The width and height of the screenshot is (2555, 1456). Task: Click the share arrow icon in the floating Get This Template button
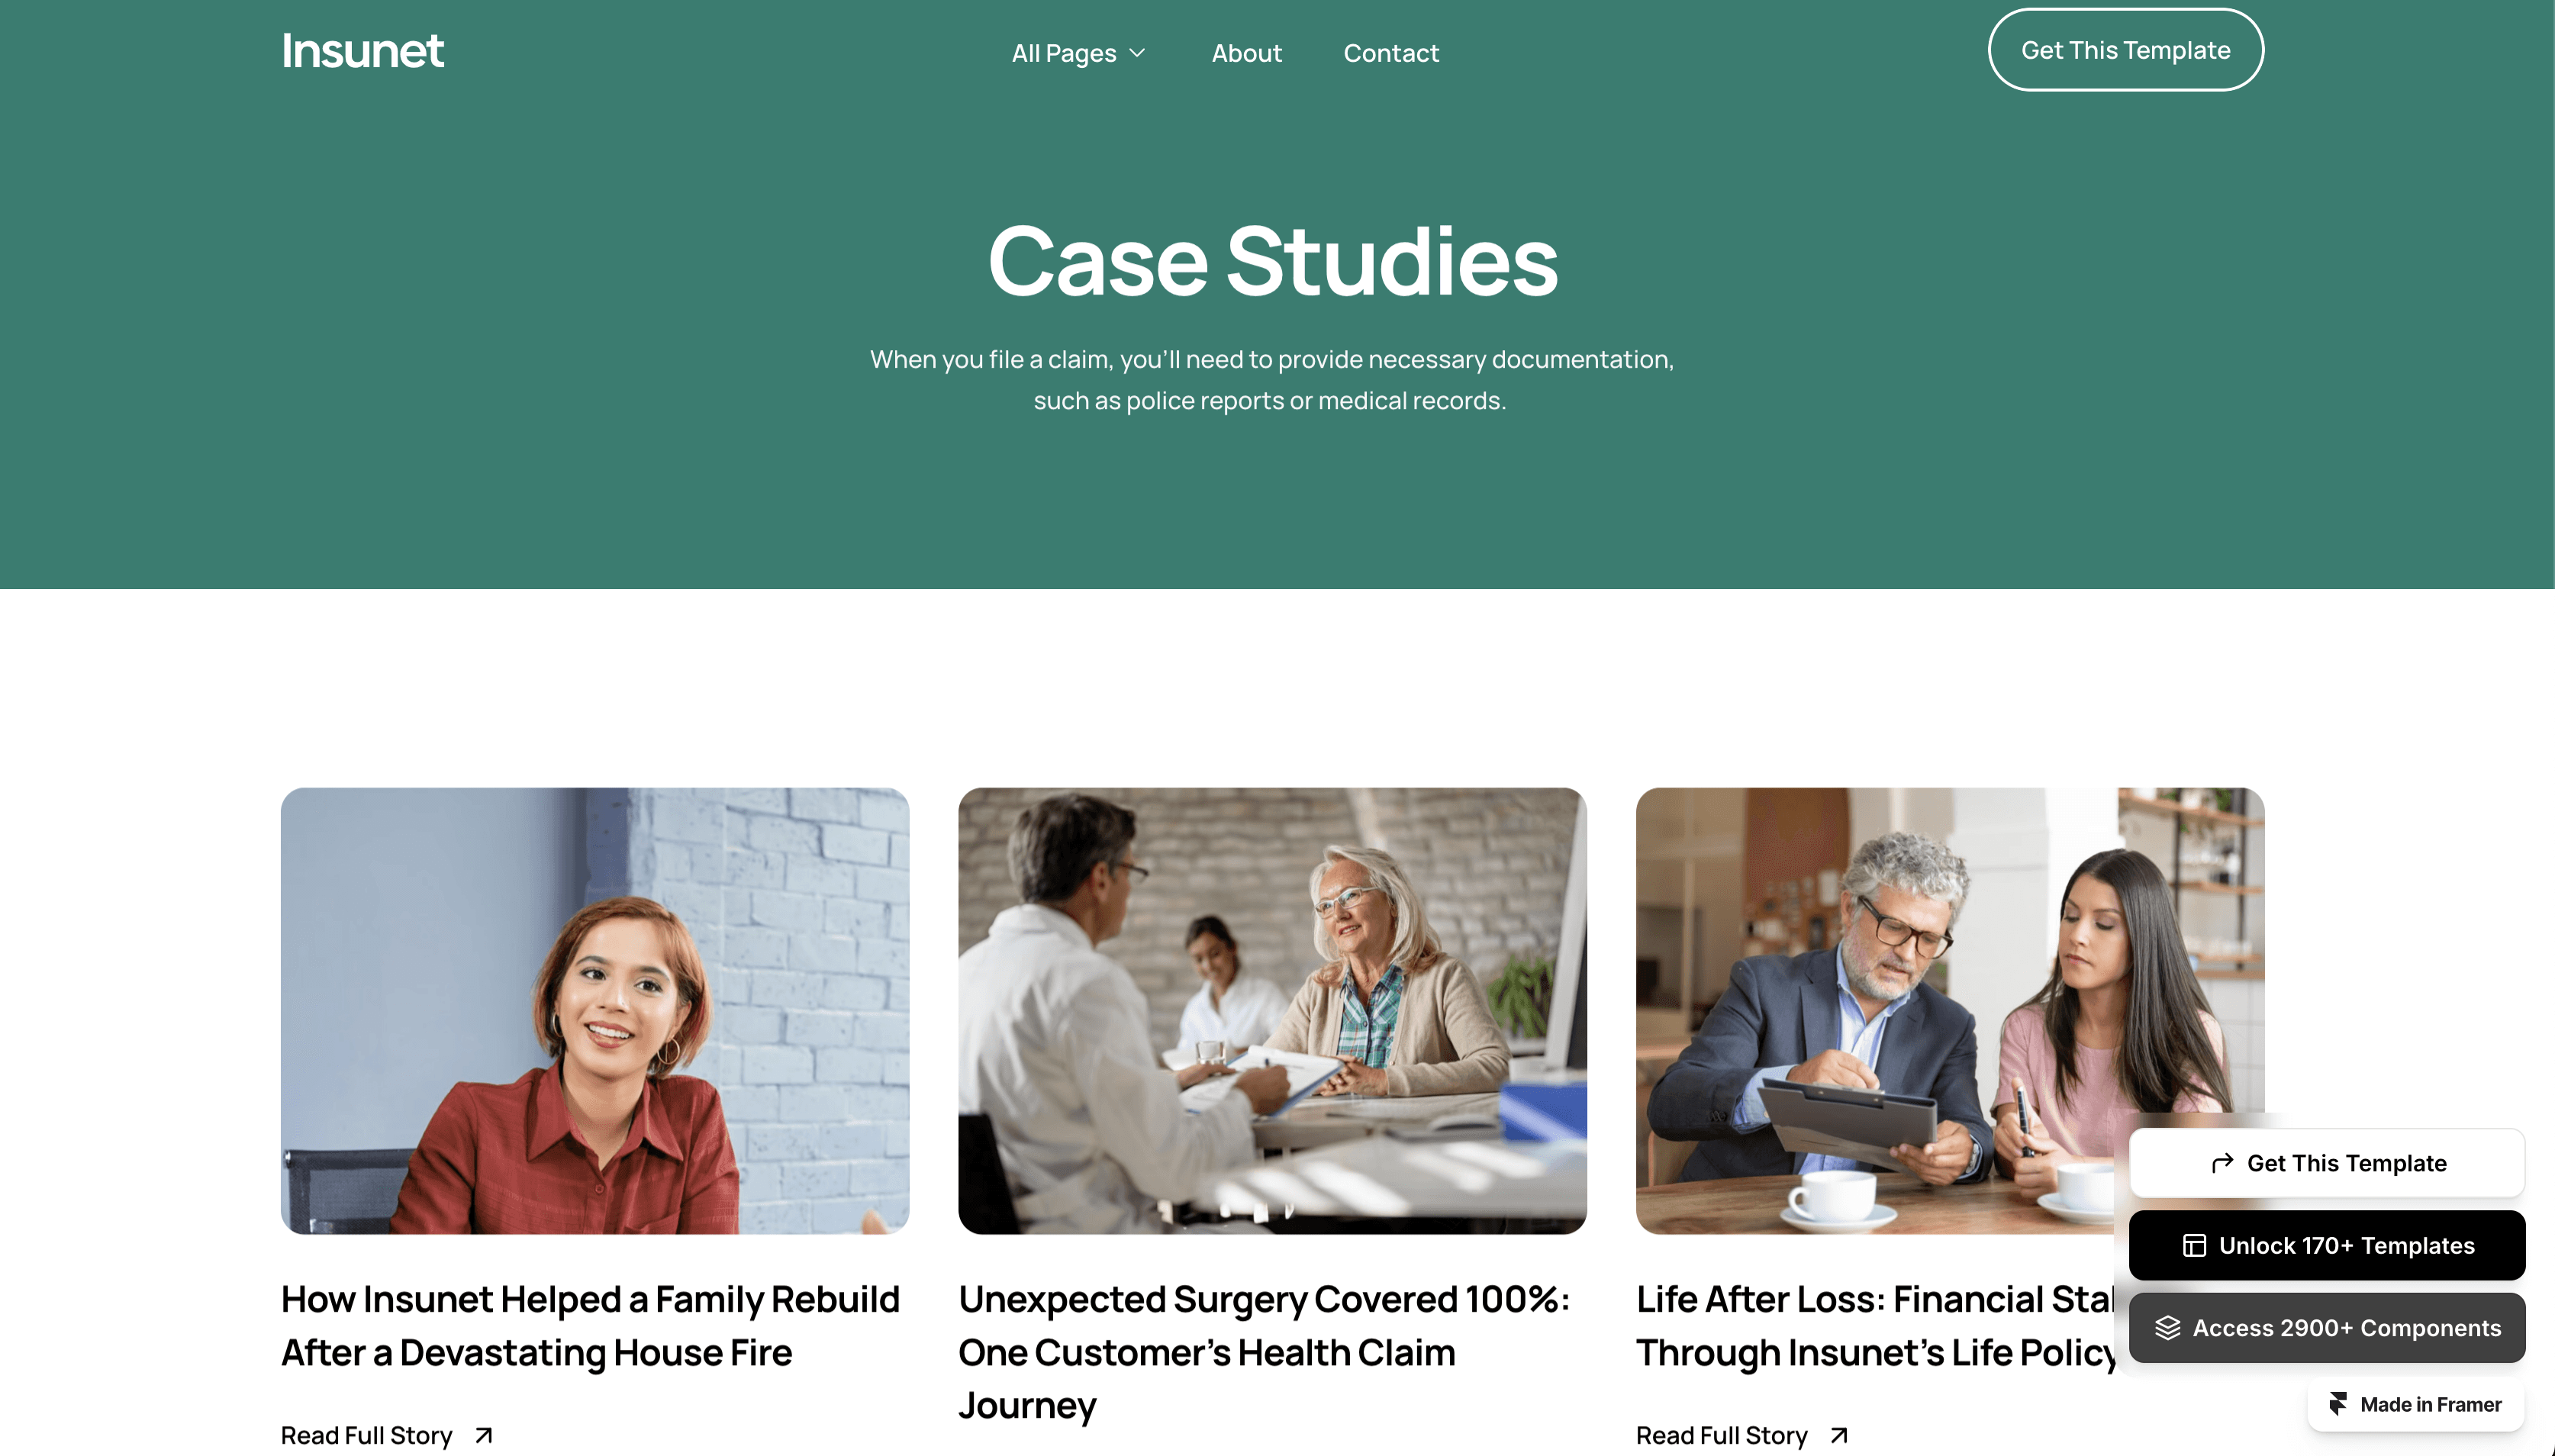click(x=2222, y=1163)
